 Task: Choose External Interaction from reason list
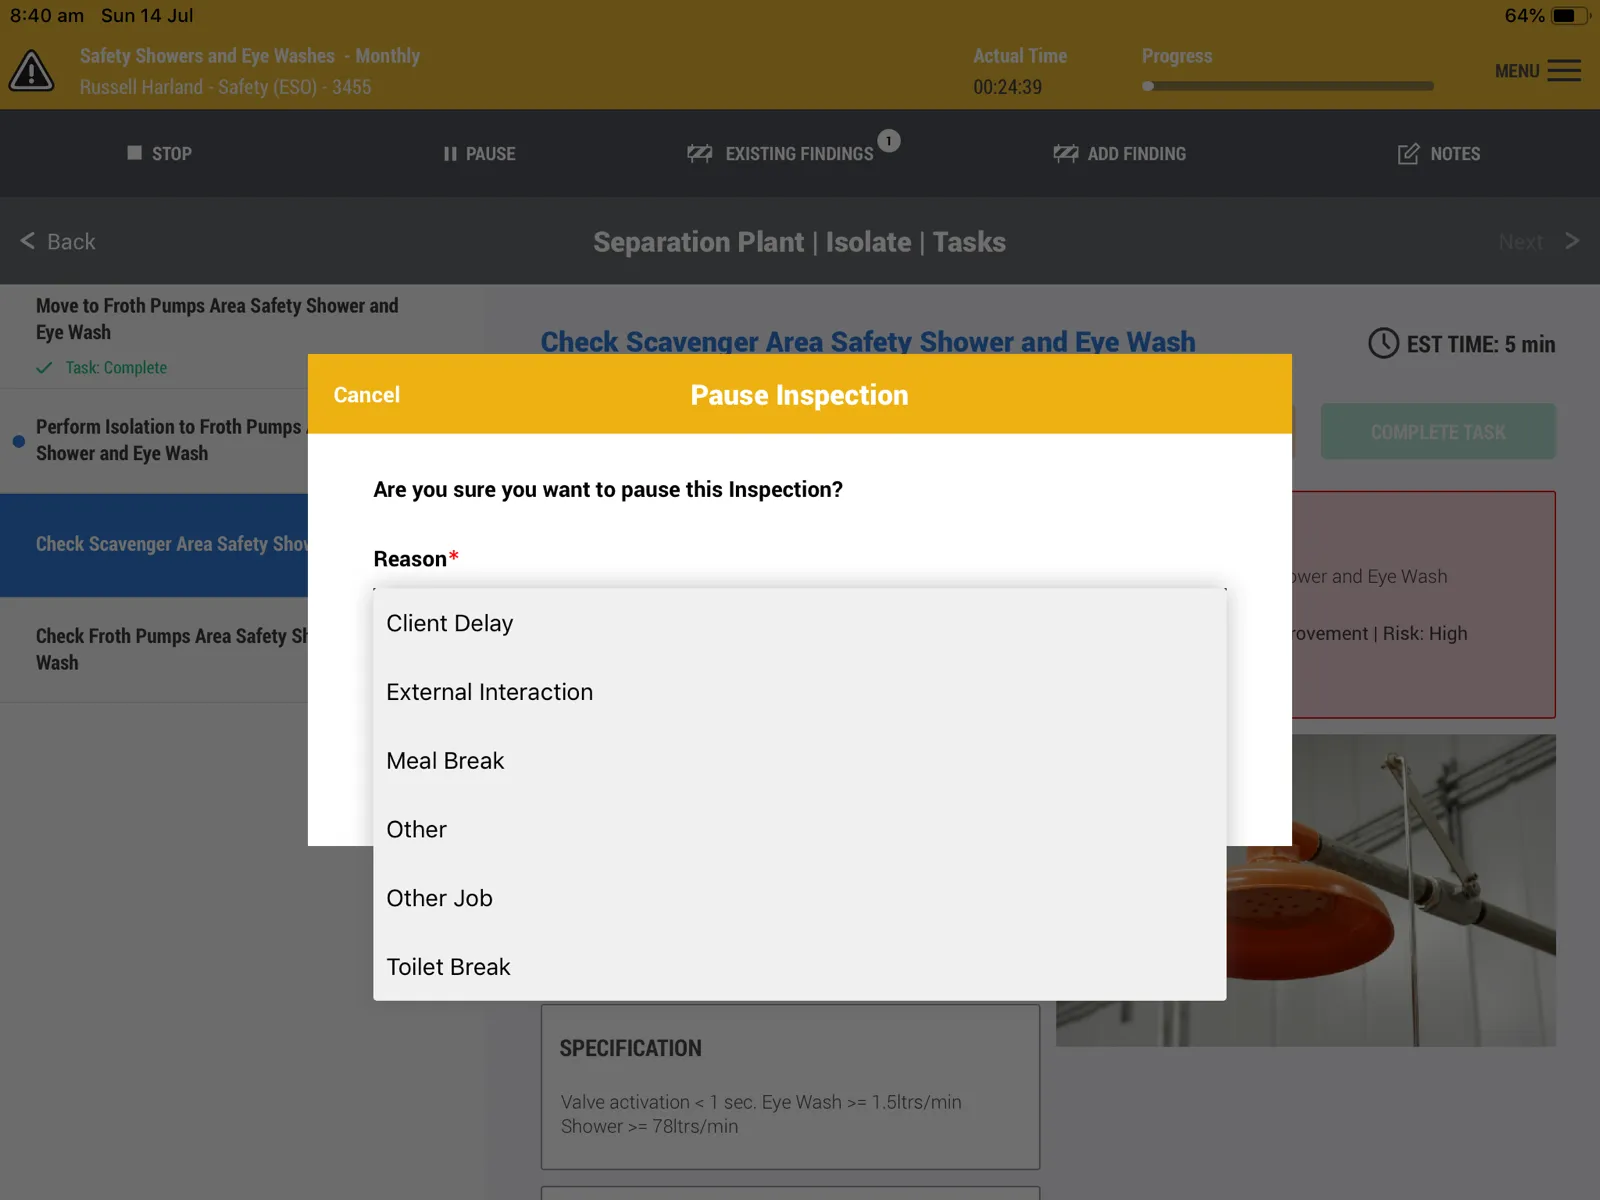click(x=800, y=692)
